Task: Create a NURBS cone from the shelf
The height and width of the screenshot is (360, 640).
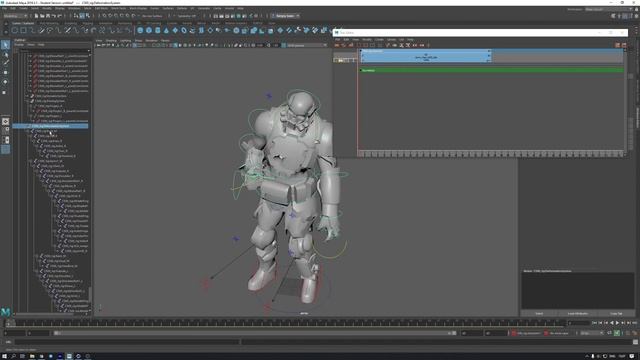Action: pos(166,31)
